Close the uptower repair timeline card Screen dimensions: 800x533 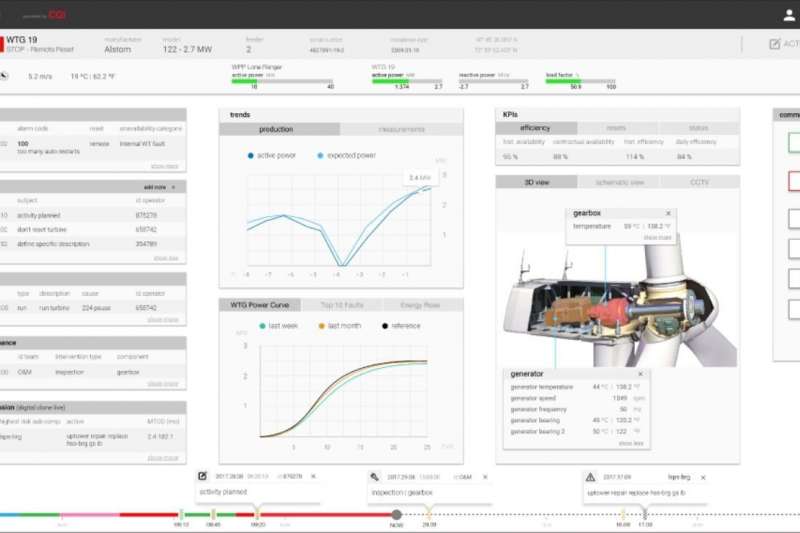coord(703,478)
